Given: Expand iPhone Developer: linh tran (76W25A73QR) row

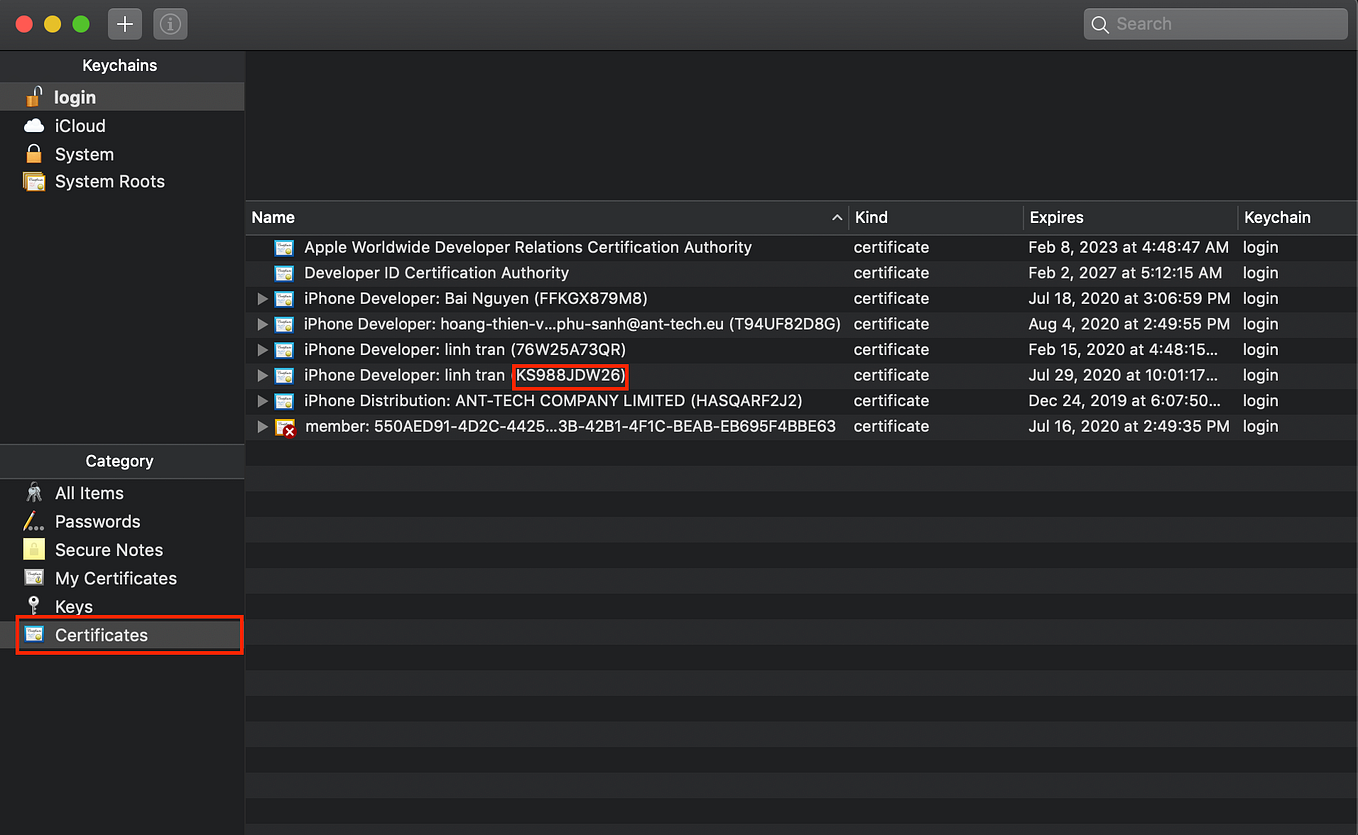Looking at the screenshot, I should (263, 350).
